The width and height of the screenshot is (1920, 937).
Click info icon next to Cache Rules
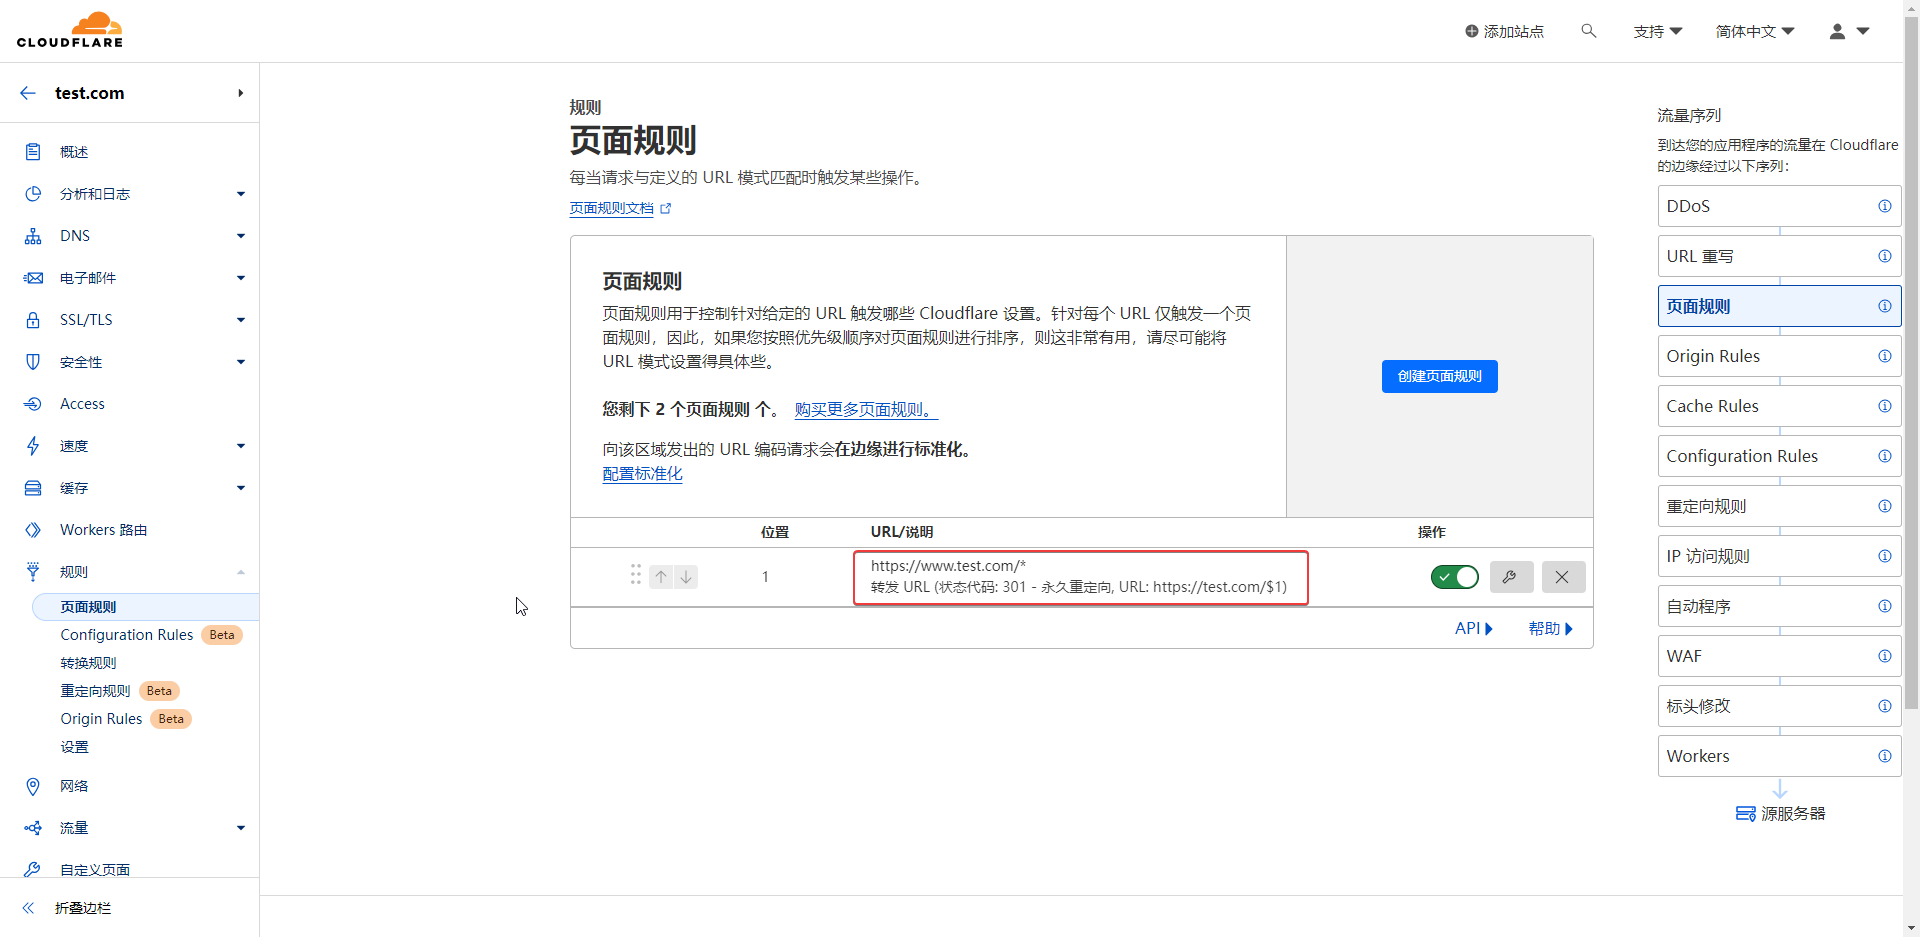[x=1884, y=406]
